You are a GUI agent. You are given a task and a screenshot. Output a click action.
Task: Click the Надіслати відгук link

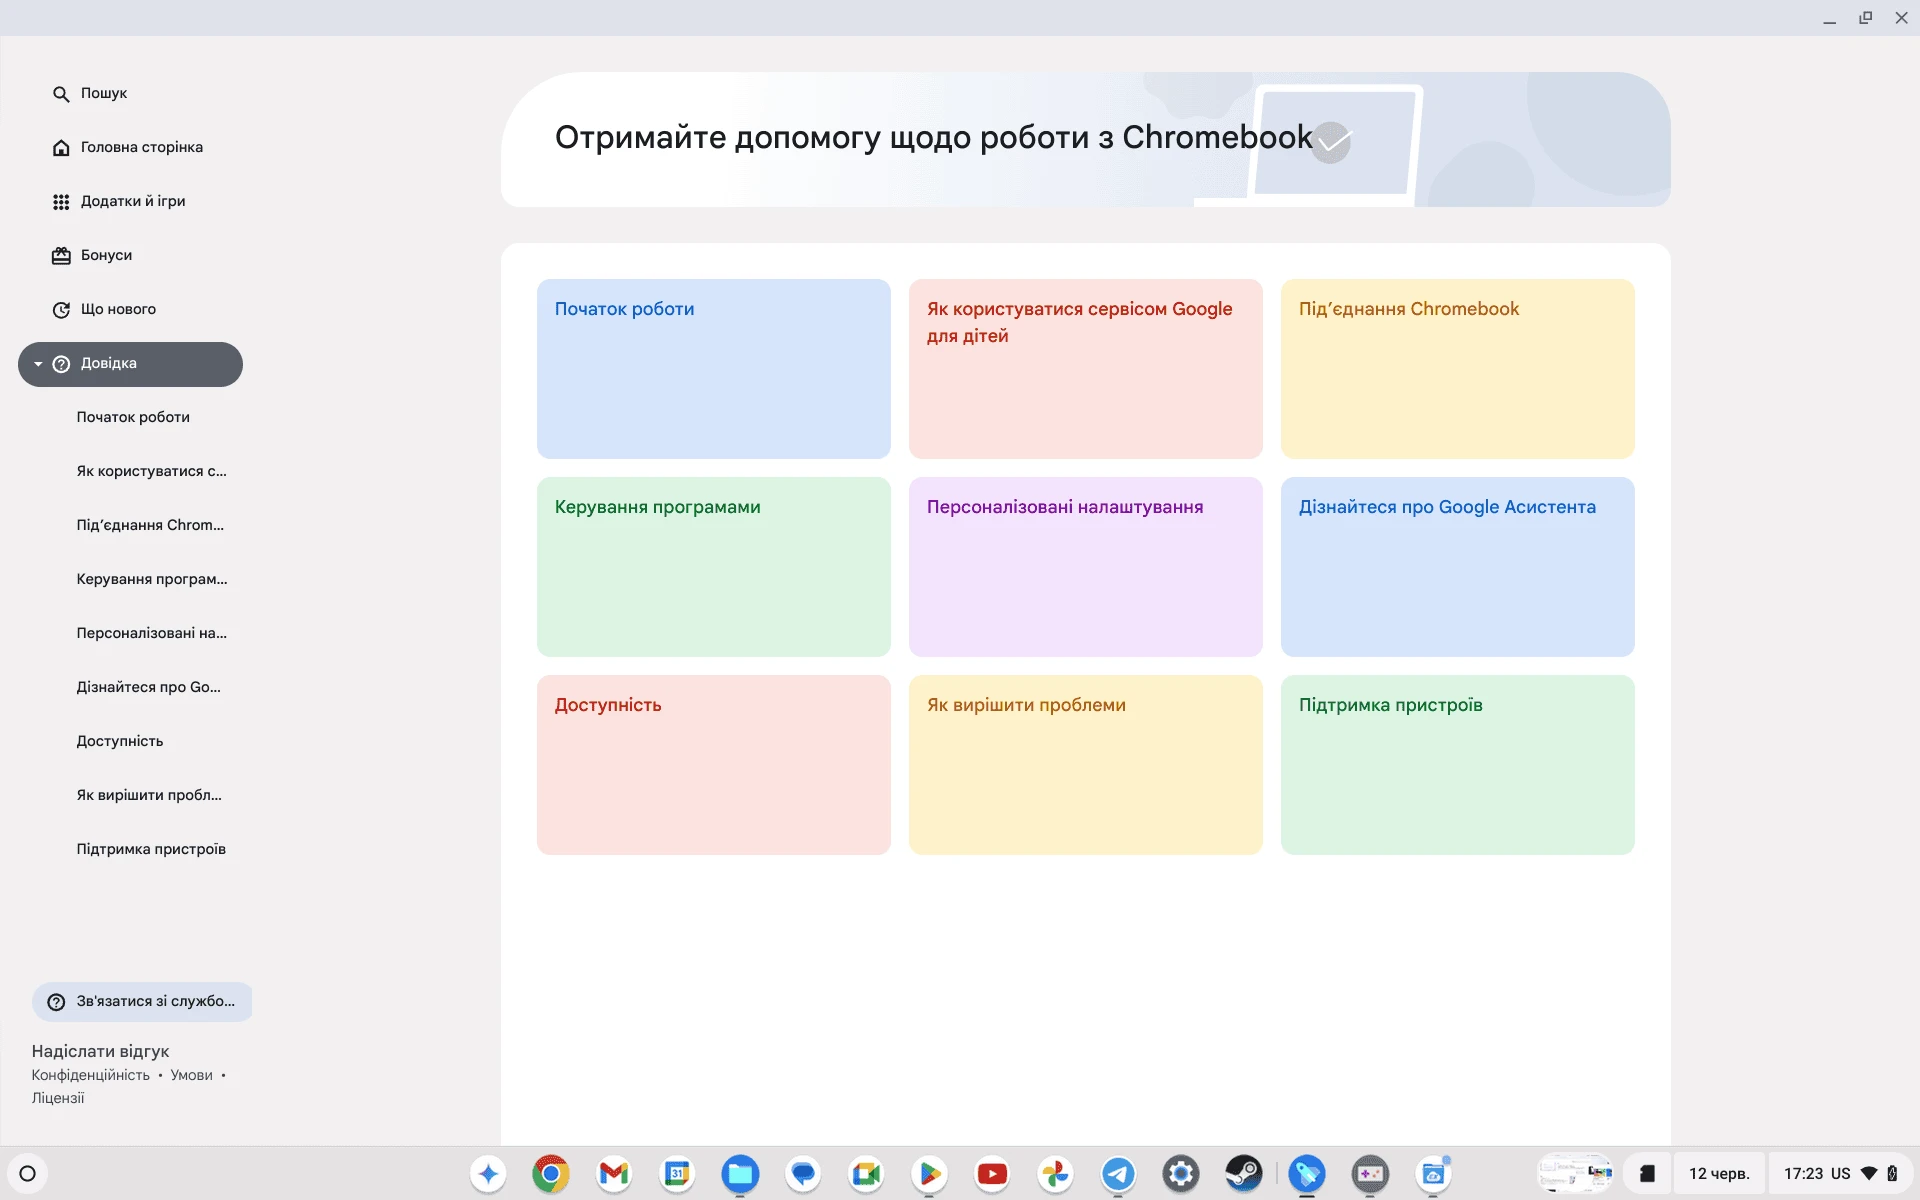[100, 1051]
